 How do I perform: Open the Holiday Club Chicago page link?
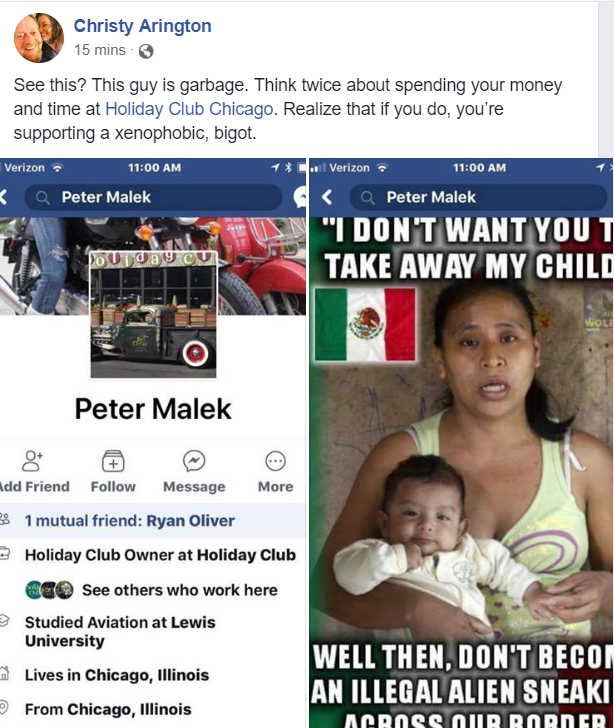tap(189, 109)
